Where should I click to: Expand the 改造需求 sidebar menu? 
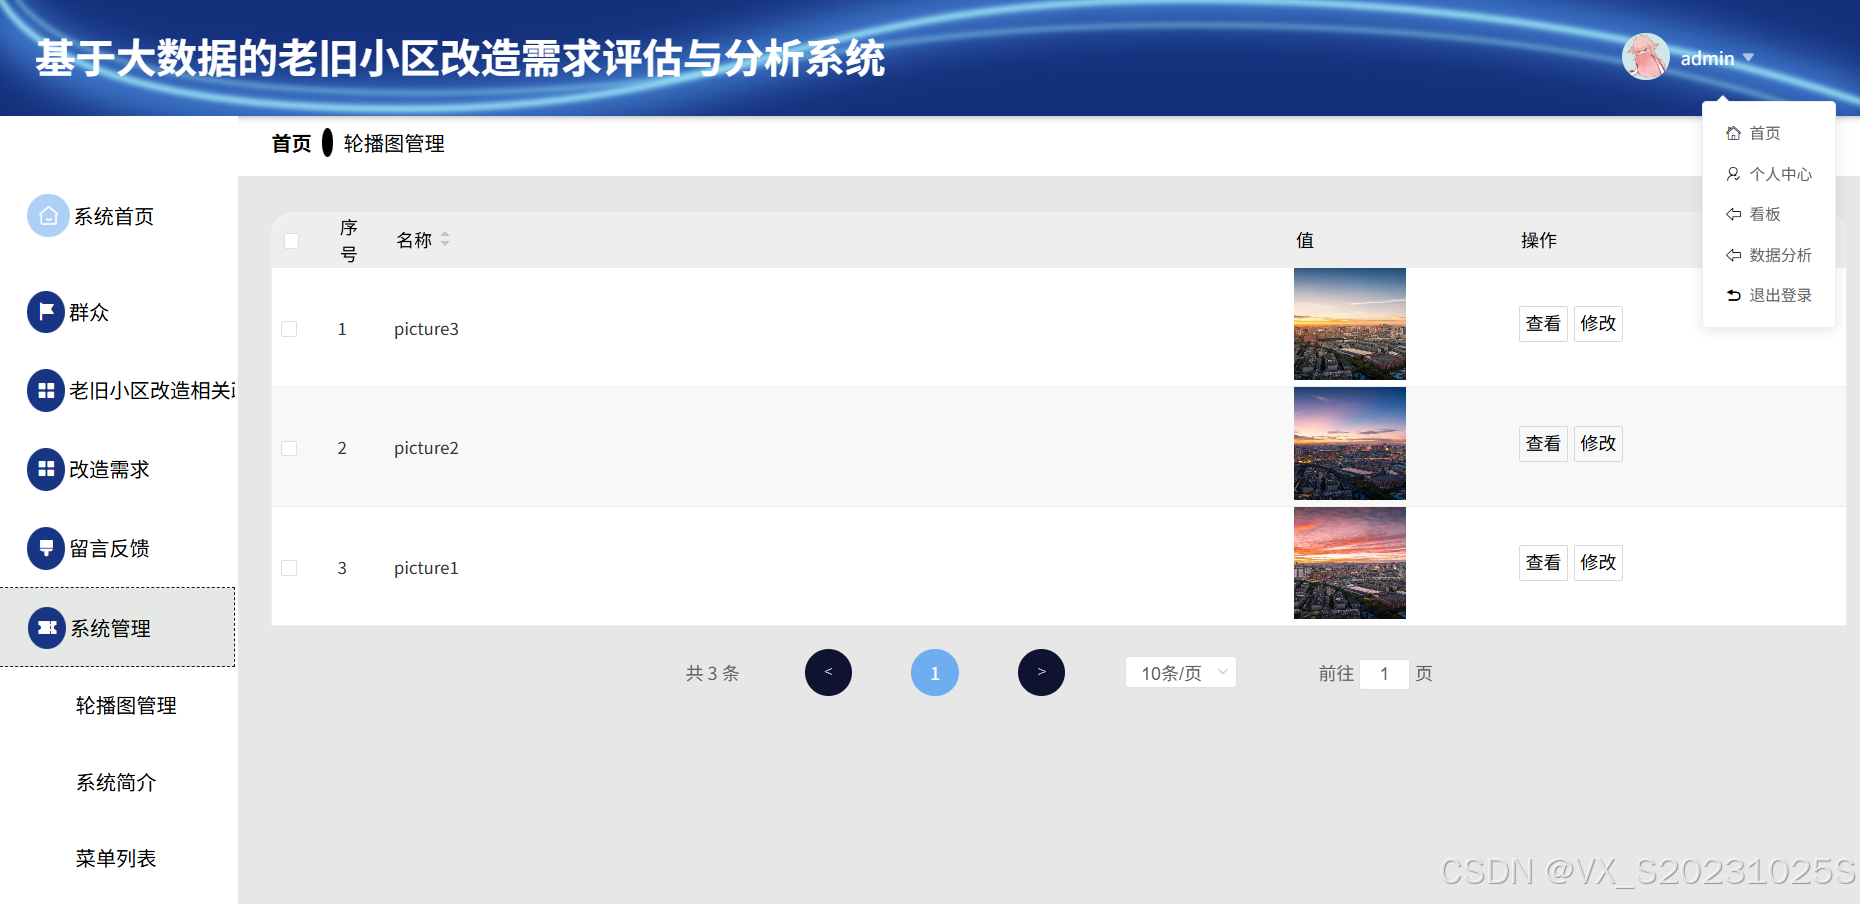[x=118, y=469]
